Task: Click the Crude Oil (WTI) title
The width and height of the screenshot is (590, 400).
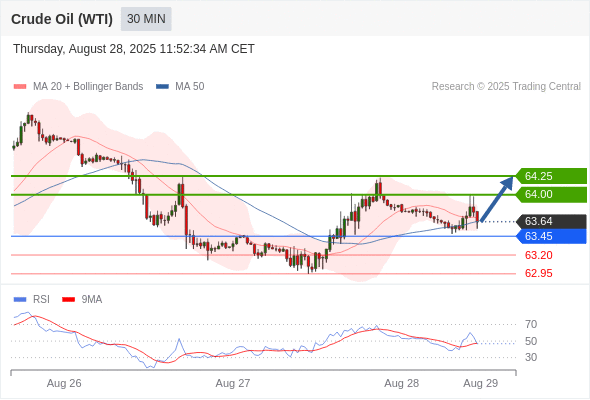Action: (62, 19)
